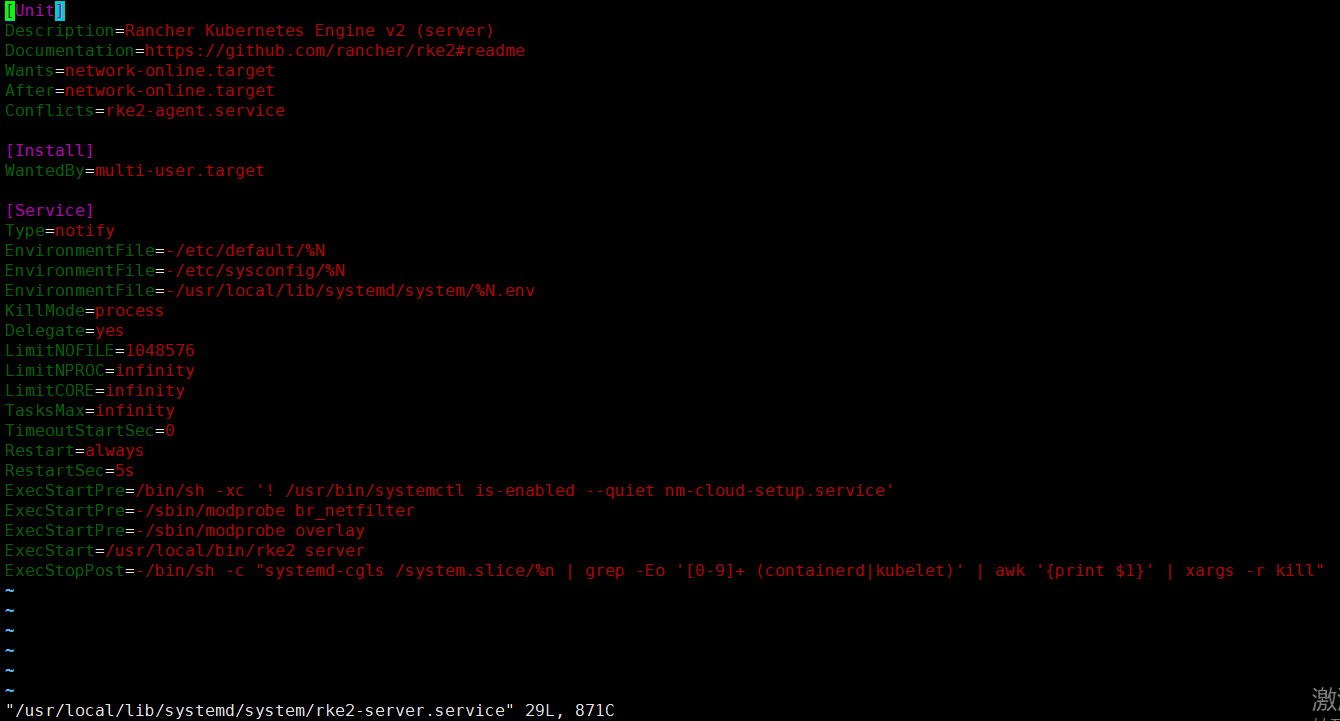Click the Delegate=yes setting
The image size is (1340, 721).
(65, 331)
